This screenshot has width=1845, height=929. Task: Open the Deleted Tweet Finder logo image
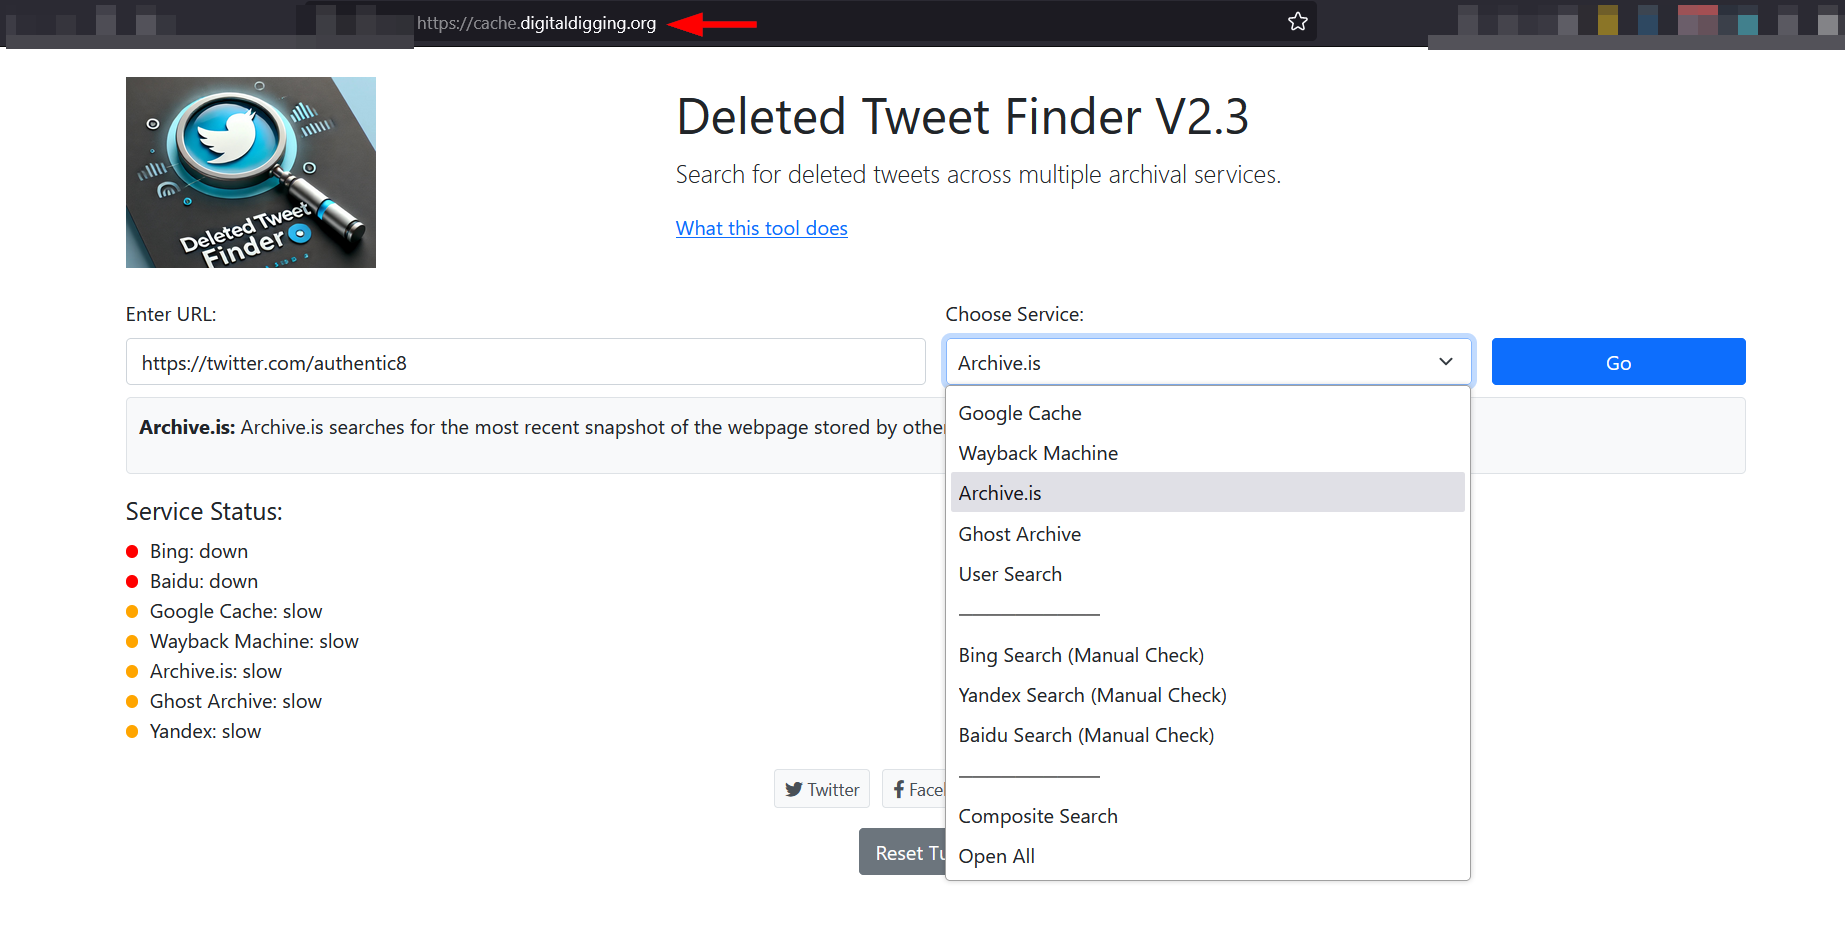point(251,172)
